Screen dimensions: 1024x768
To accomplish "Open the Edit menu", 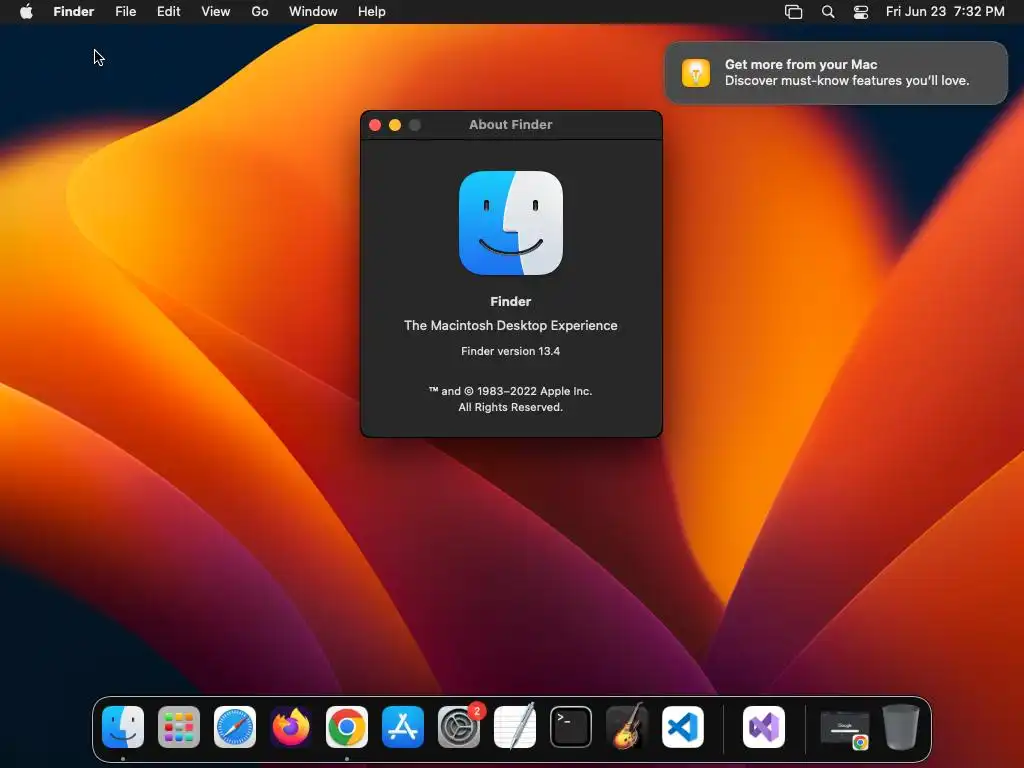I will point(168,12).
